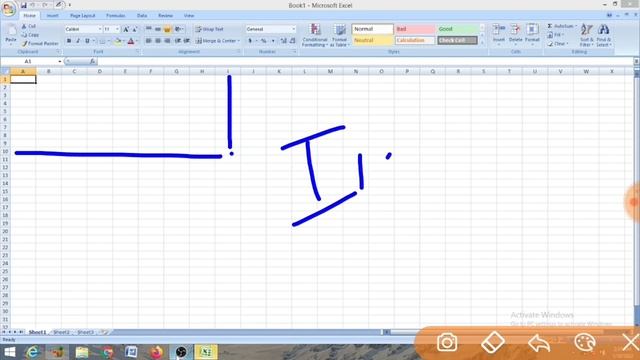Open the Windows Start button

pyautogui.click(x=9, y=352)
